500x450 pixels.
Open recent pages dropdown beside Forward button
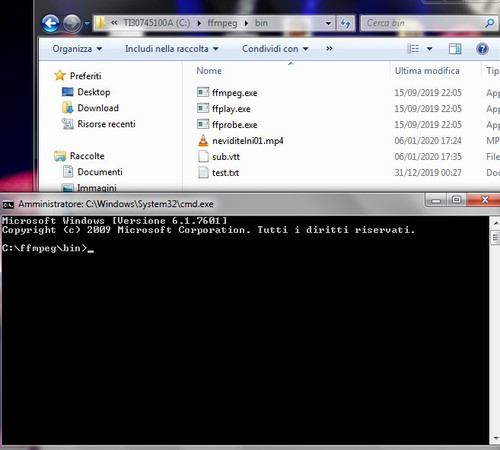tap(87, 23)
